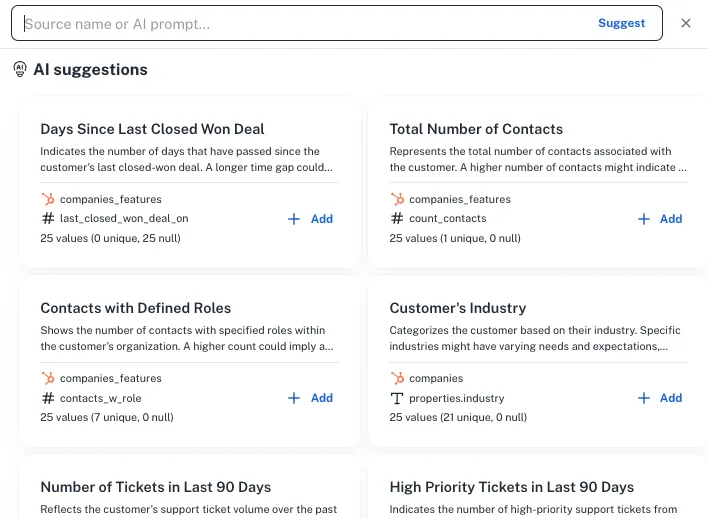The height and width of the screenshot is (518, 708).
Task: Select the Customer's Industry card title
Action: point(457,308)
